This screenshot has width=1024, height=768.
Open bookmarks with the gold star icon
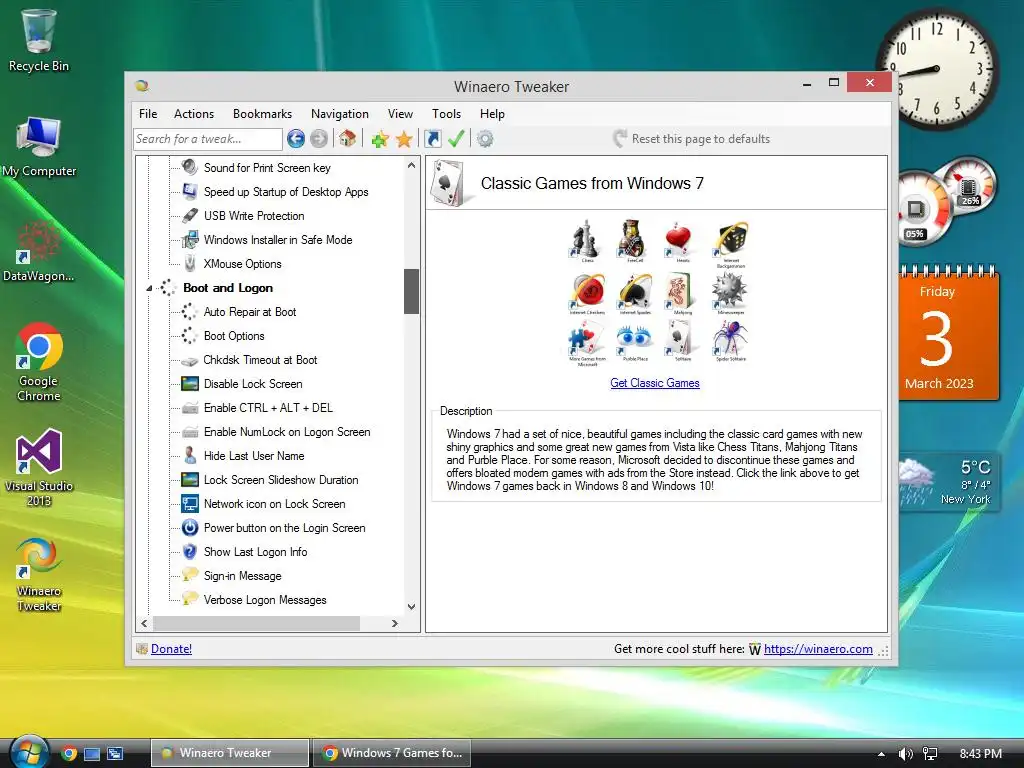404,138
